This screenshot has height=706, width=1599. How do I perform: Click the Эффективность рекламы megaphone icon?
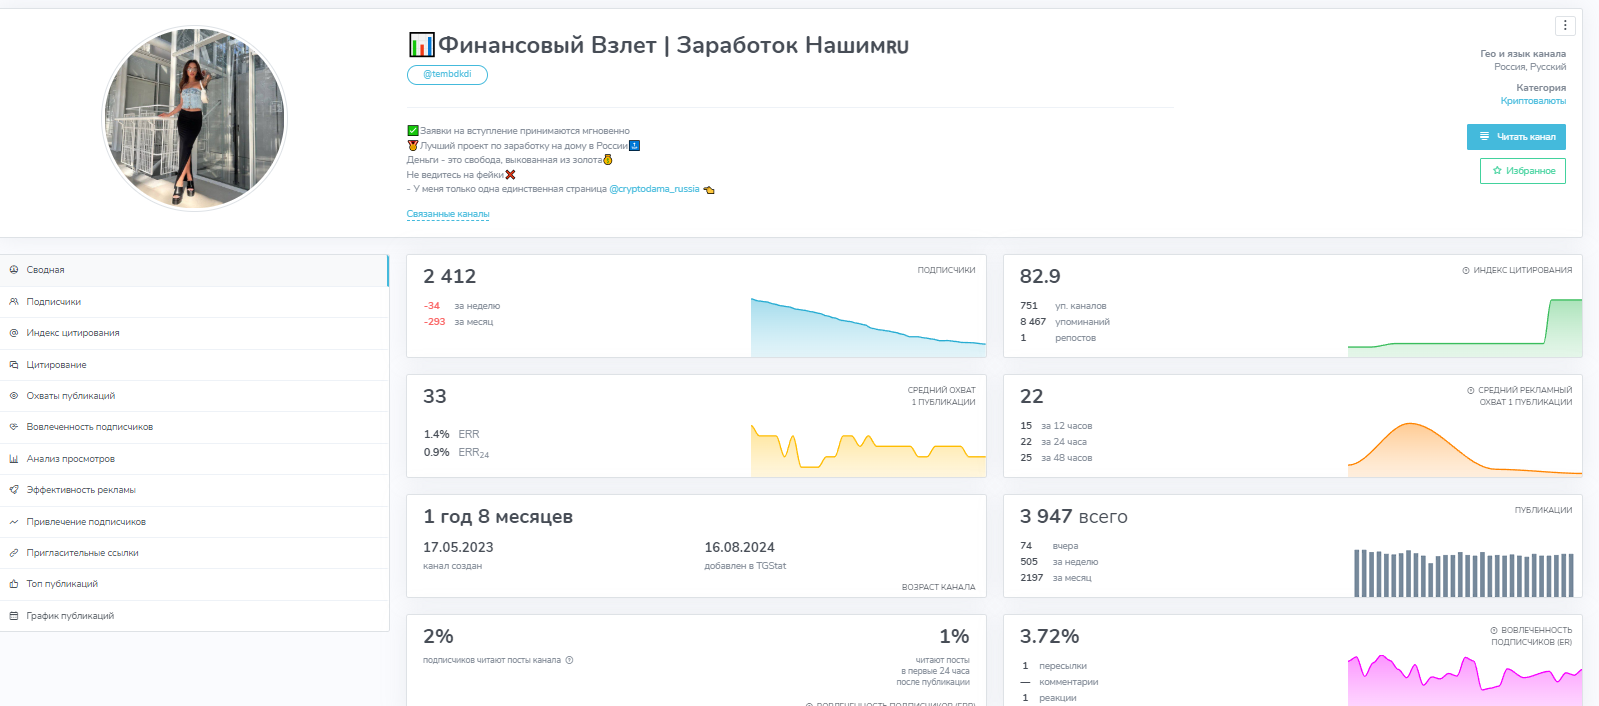(14, 490)
